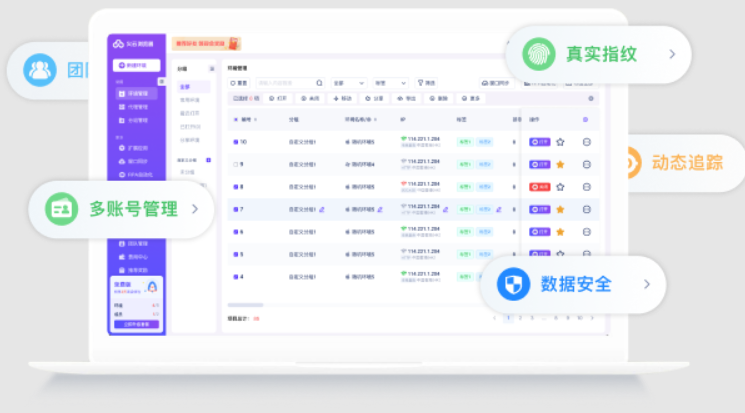Click the edit pencil beside row 7 group name
Screen dimensions: 745x413
pyautogui.click(x=322, y=209)
